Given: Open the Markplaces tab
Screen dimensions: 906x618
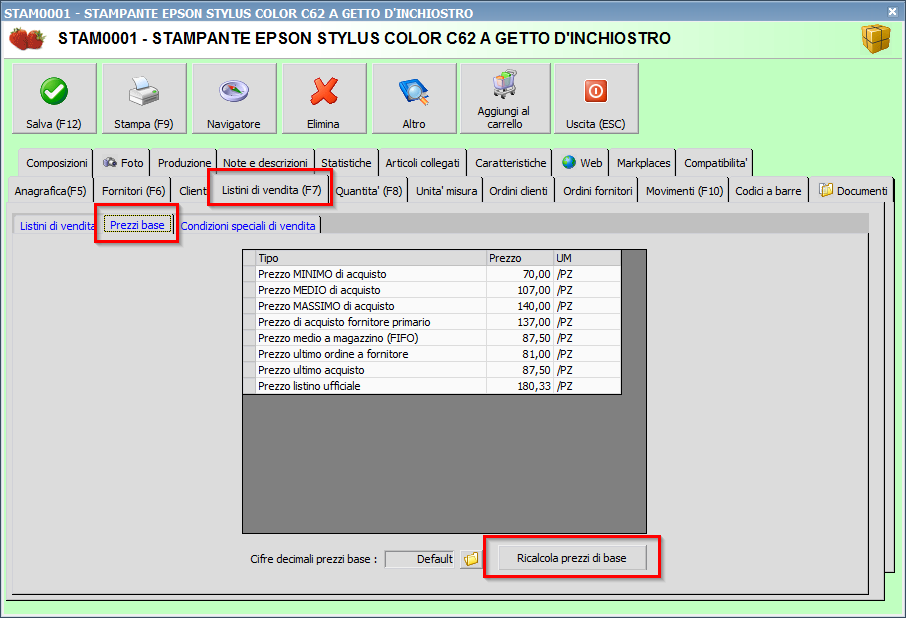Looking at the screenshot, I should pos(643,163).
